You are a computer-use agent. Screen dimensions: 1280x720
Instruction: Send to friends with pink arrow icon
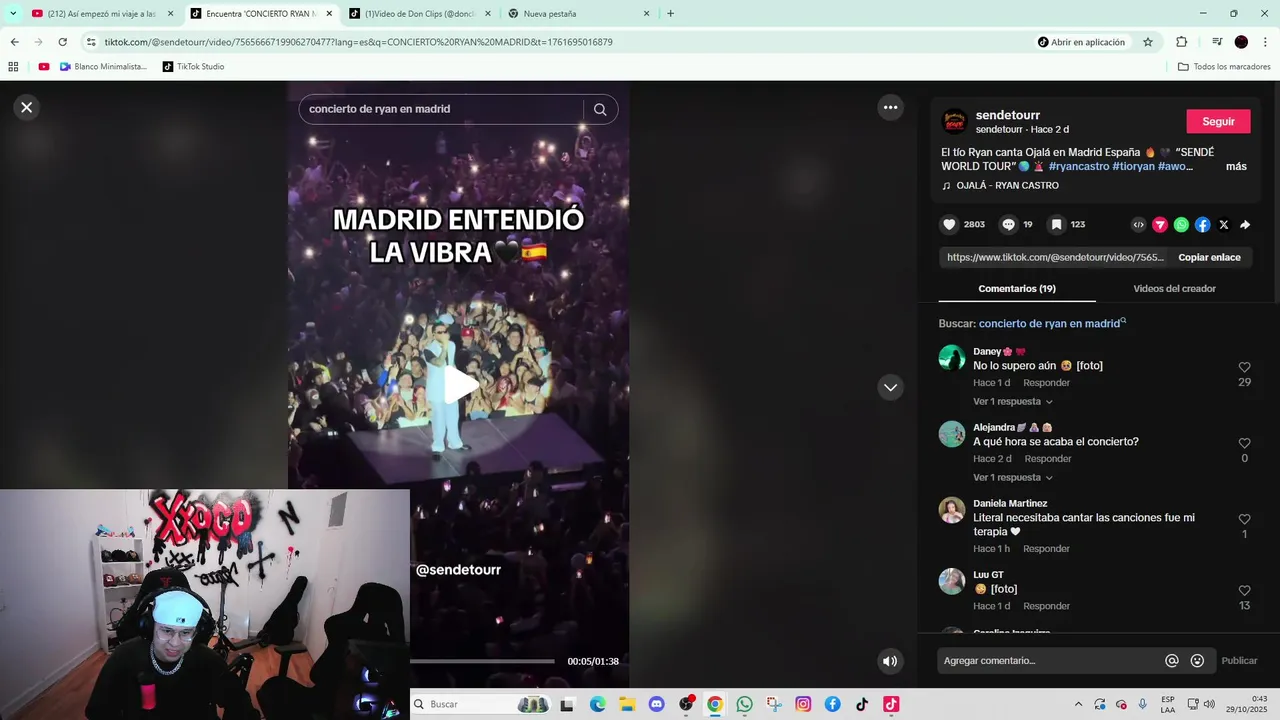click(1160, 225)
